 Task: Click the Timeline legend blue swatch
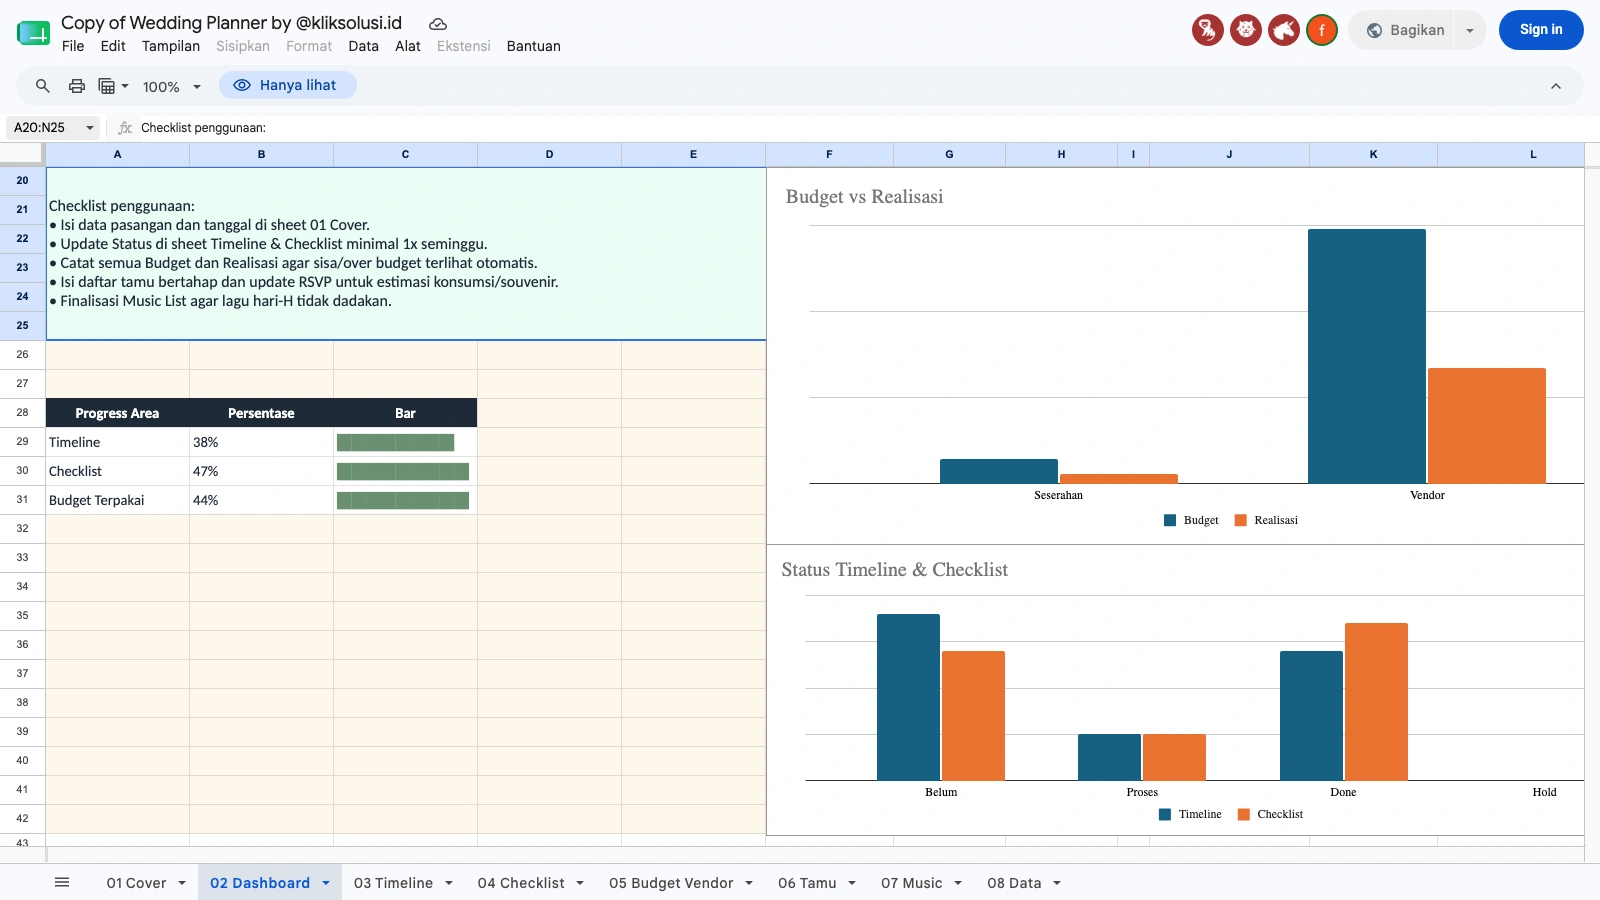(1165, 814)
